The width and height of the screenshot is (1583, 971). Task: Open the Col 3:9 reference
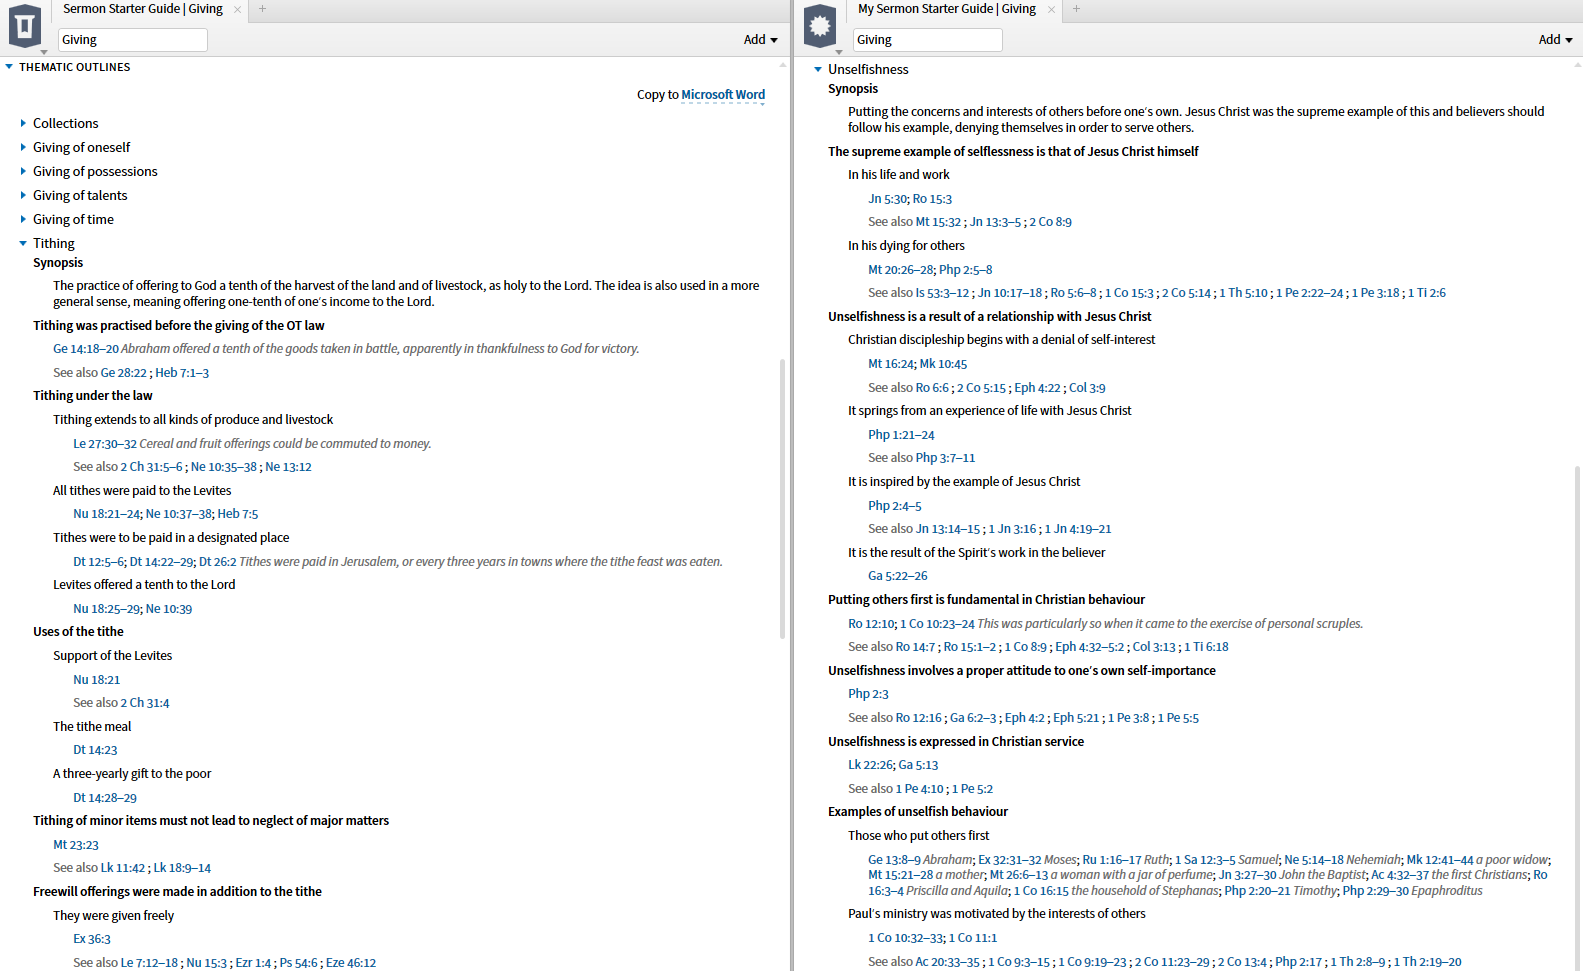coord(1087,388)
